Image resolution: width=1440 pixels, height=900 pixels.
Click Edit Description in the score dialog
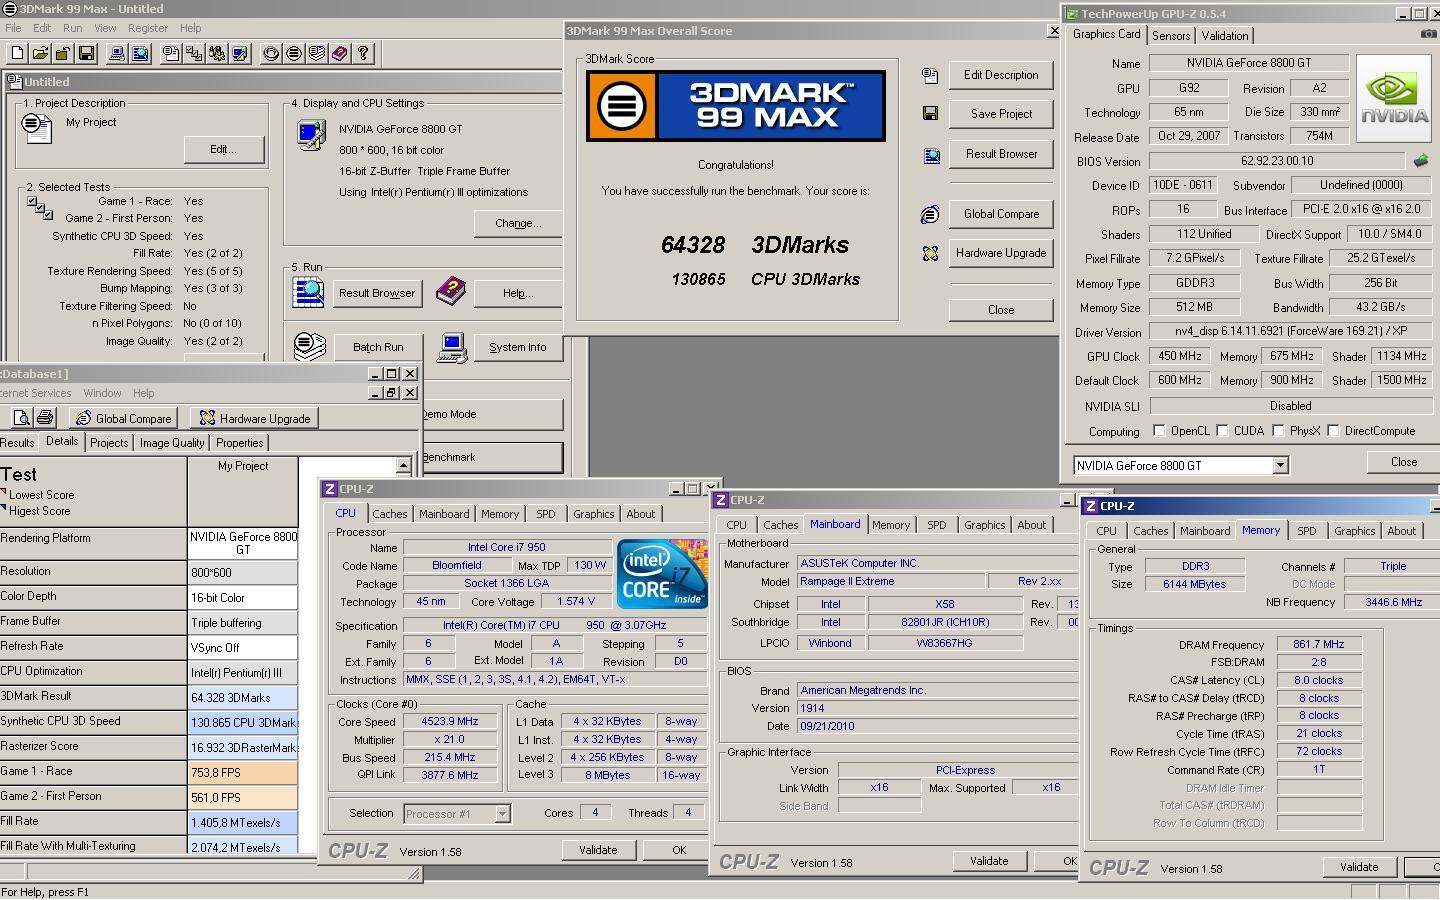point(1001,75)
